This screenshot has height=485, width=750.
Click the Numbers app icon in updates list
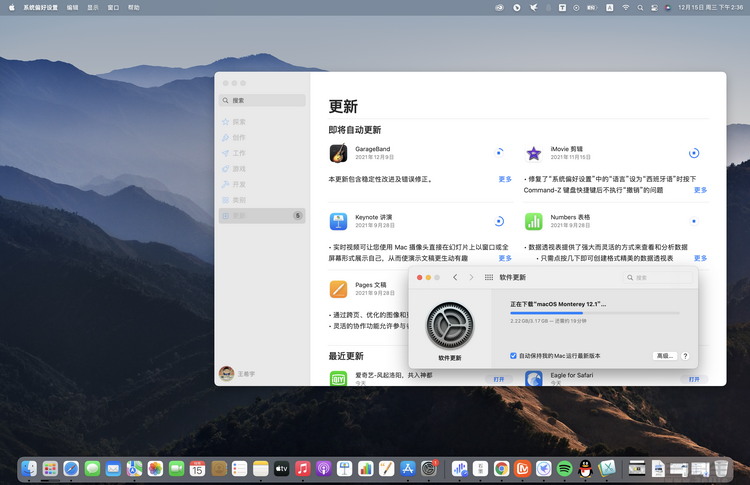pyautogui.click(x=533, y=221)
